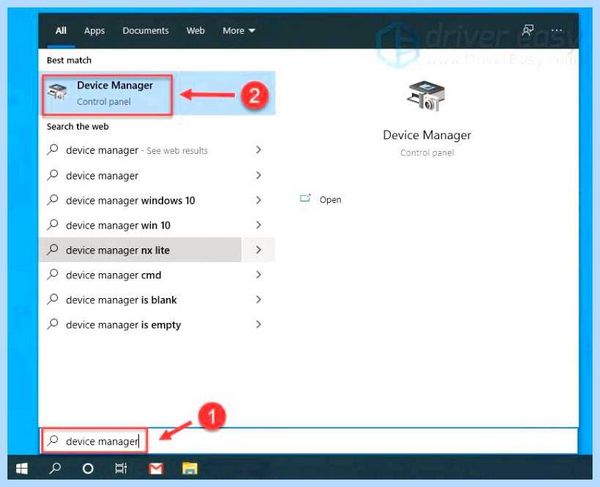600x487 pixels.
Task: Click the feedback person icon in header
Action: pos(528,30)
